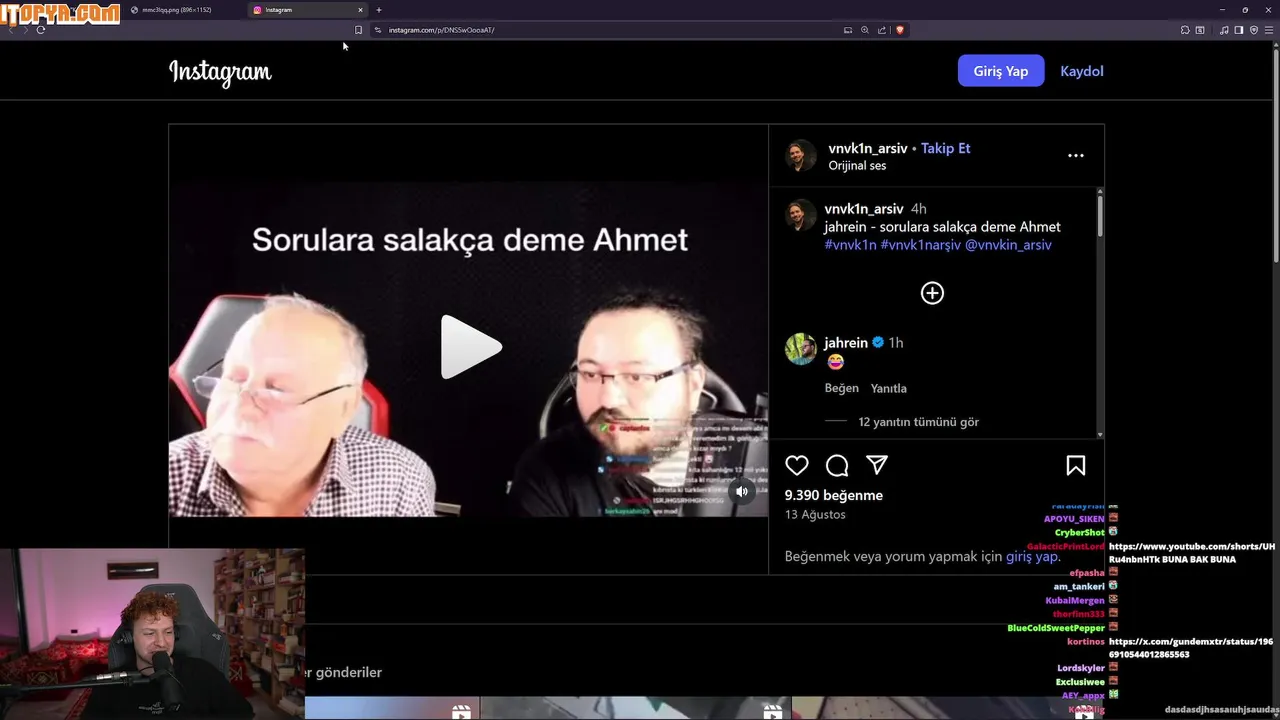Open comments with speech bubble icon

tap(837, 465)
